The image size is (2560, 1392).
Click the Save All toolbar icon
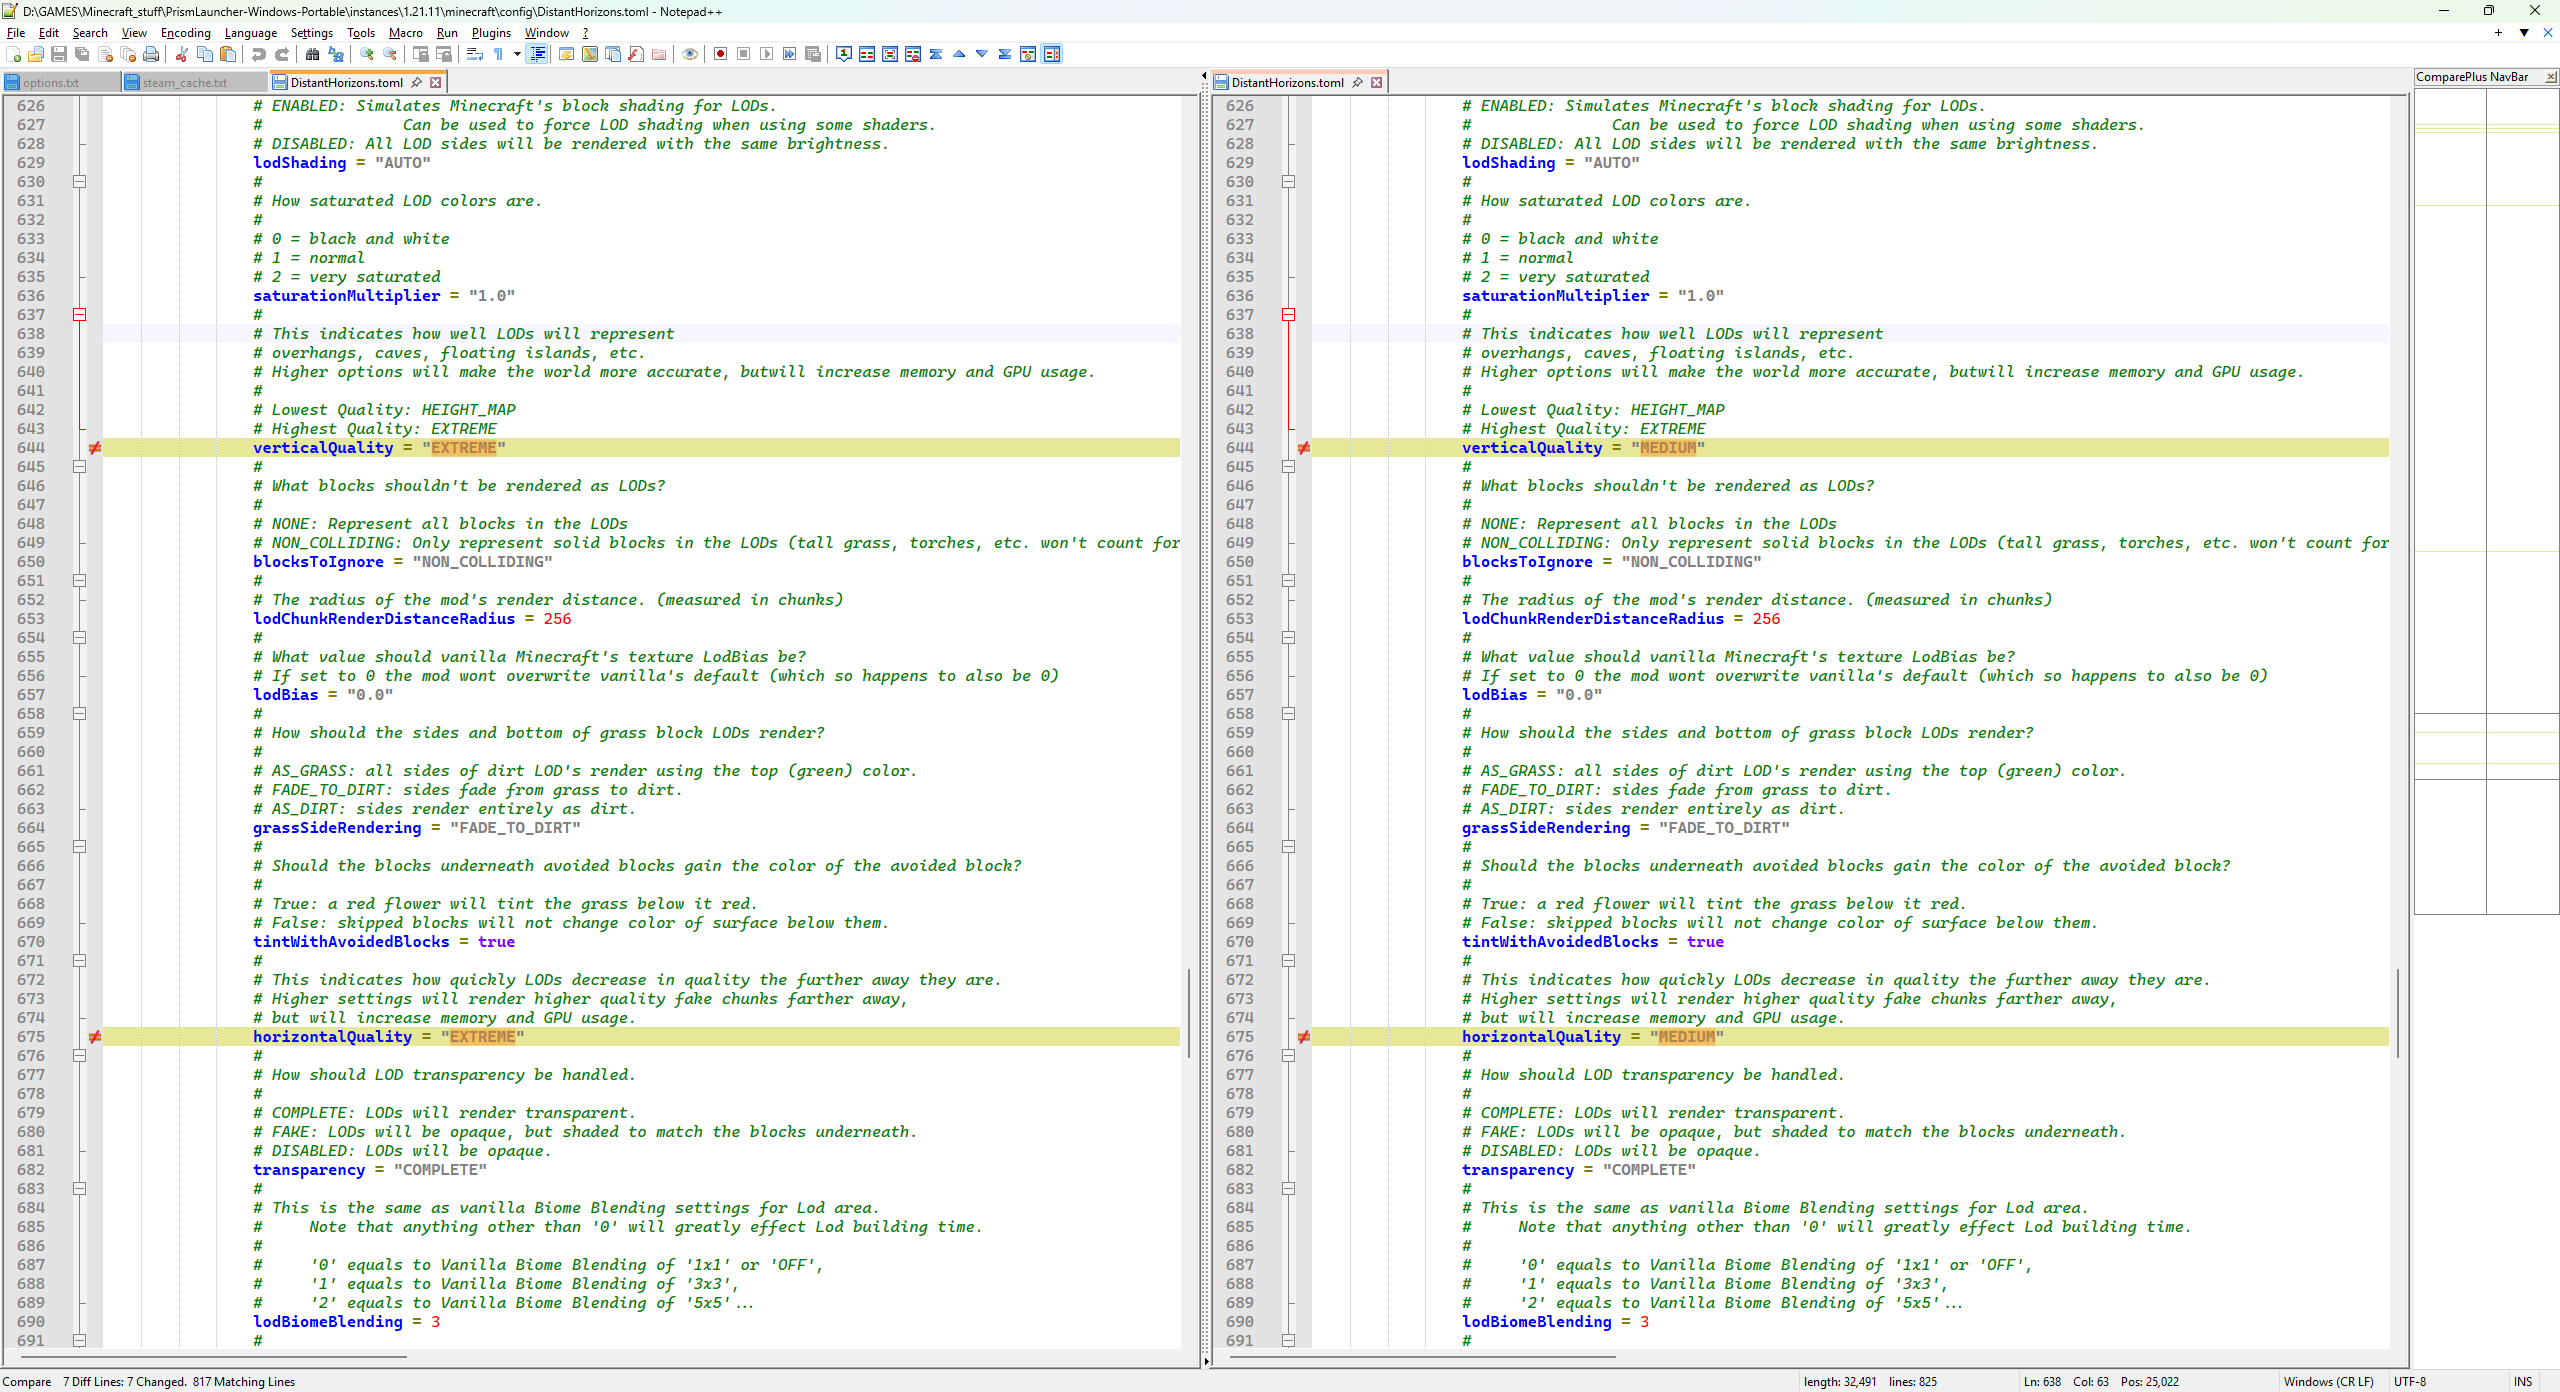point(82,54)
